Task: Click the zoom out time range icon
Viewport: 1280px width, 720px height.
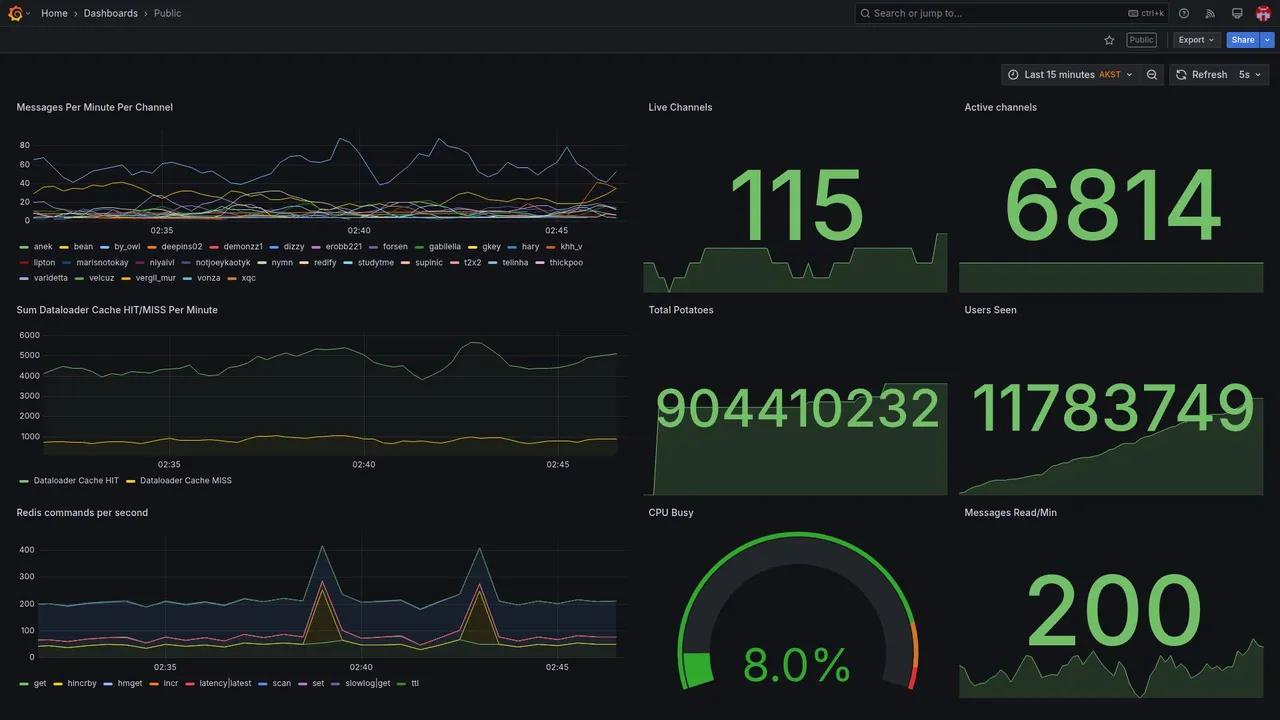Action: 1152,75
